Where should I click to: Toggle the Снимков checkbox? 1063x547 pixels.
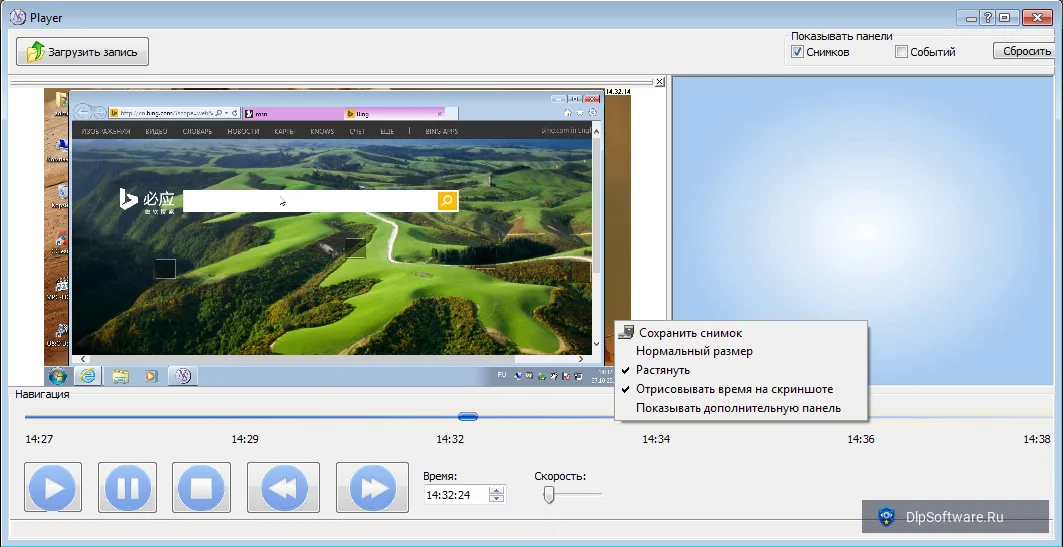[x=797, y=52]
